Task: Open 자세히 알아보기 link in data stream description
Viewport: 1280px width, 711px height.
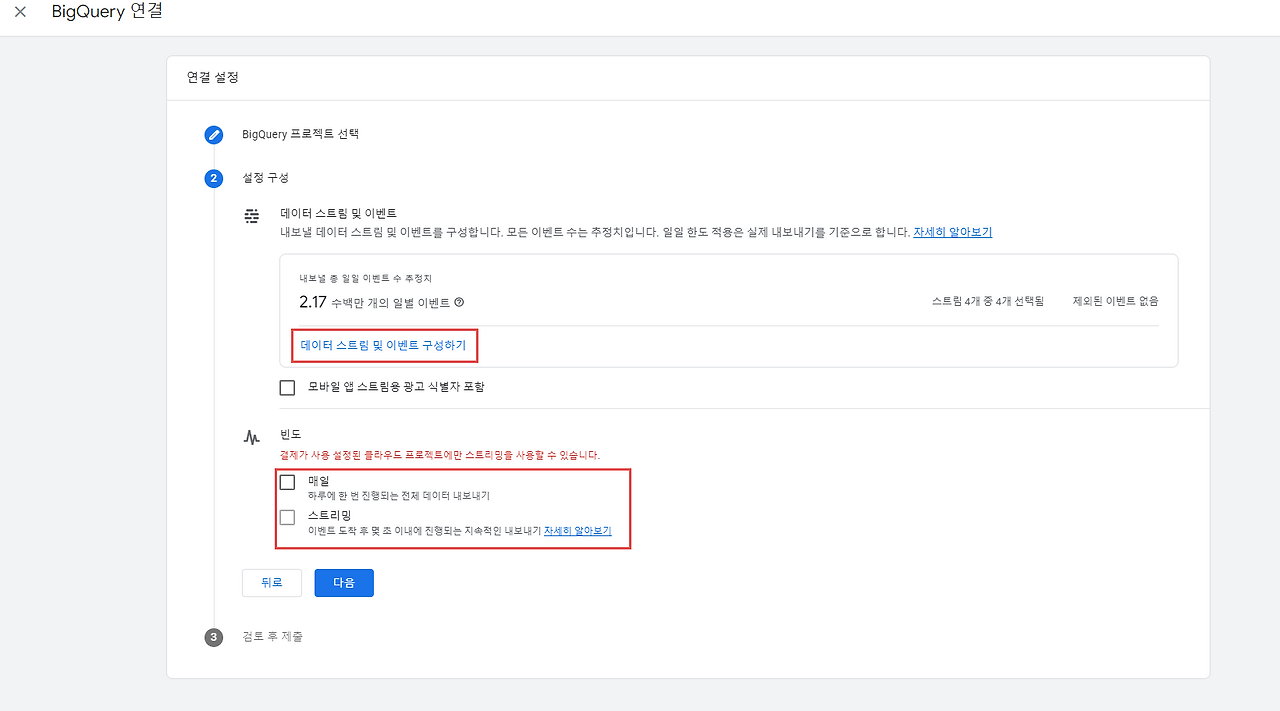Action: (x=952, y=232)
